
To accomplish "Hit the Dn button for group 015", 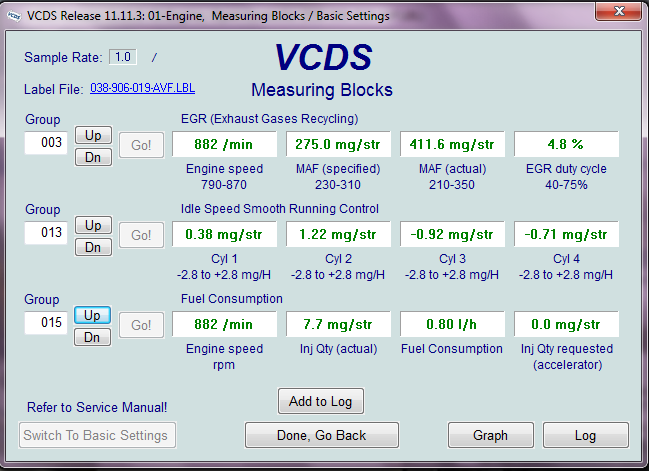I will click(92, 337).
